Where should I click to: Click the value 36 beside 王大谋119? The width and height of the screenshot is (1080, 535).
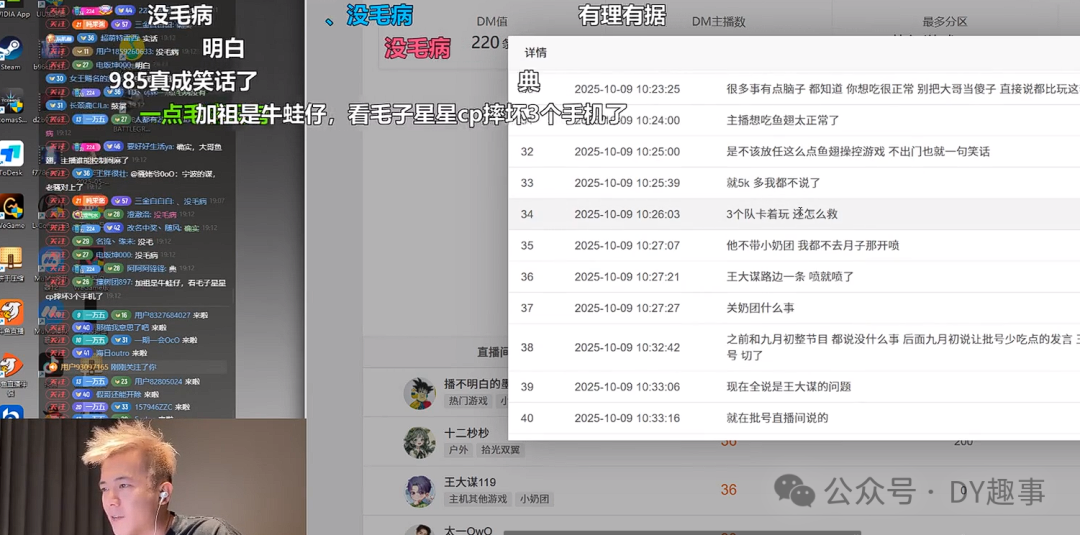point(729,490)
